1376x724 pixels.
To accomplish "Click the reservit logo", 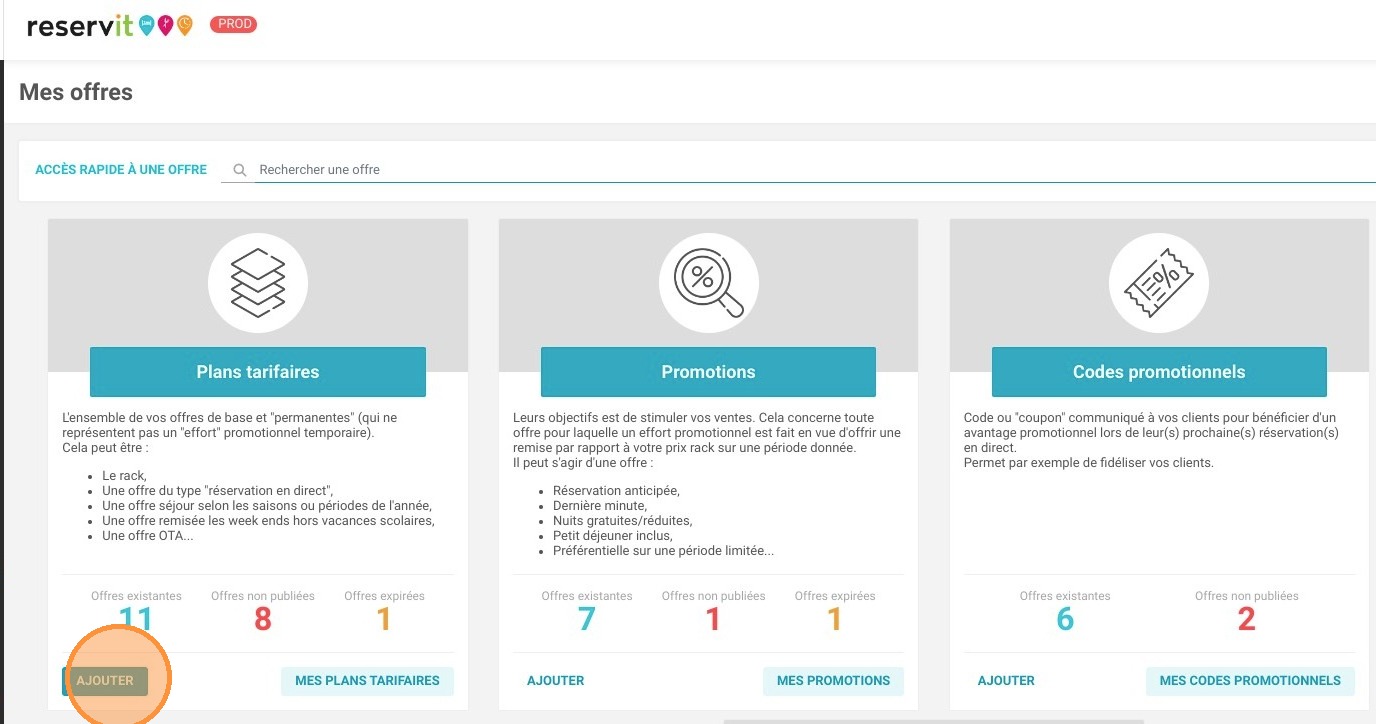I will [x=110, y=26].
